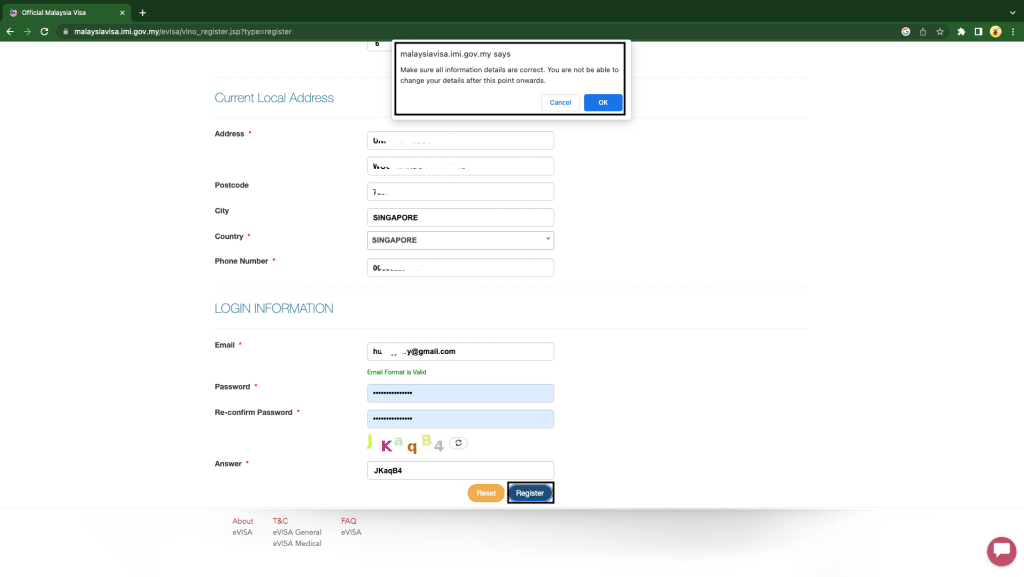The image size is (1024, 577).
Task: Open the About link in footer
Action: click(242, 521)
